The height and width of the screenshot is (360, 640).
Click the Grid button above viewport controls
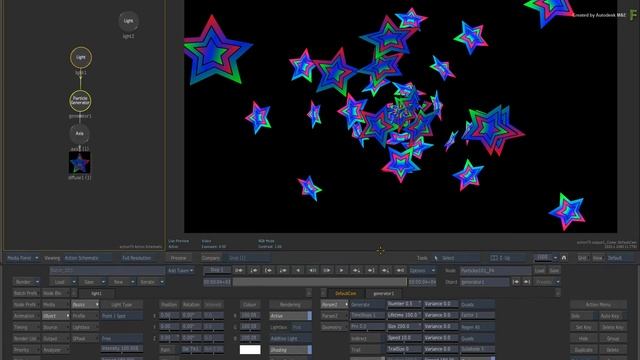click(x=582, y=258)
